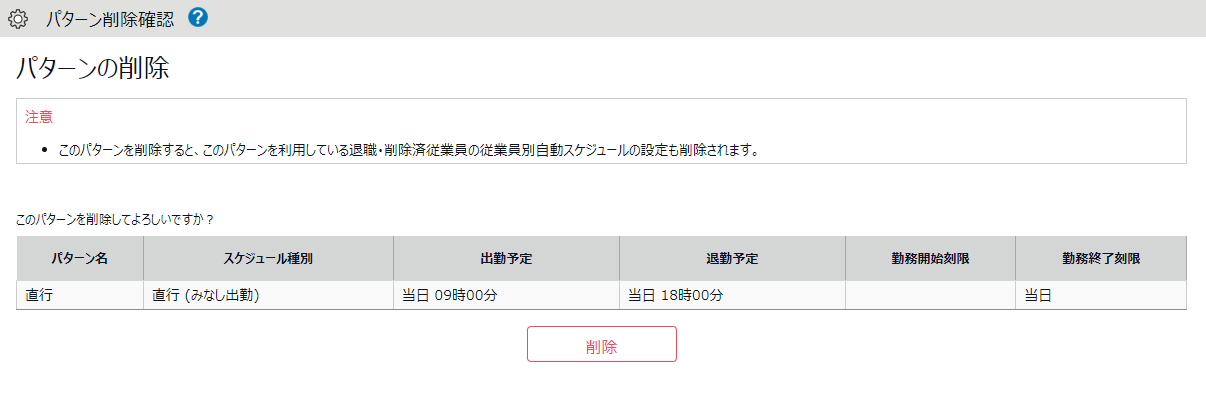Viewport: 1206px width, 397px height.
Task: Open the blue help question mark icon
Action: pyautogui.click(x=198, y=17)
